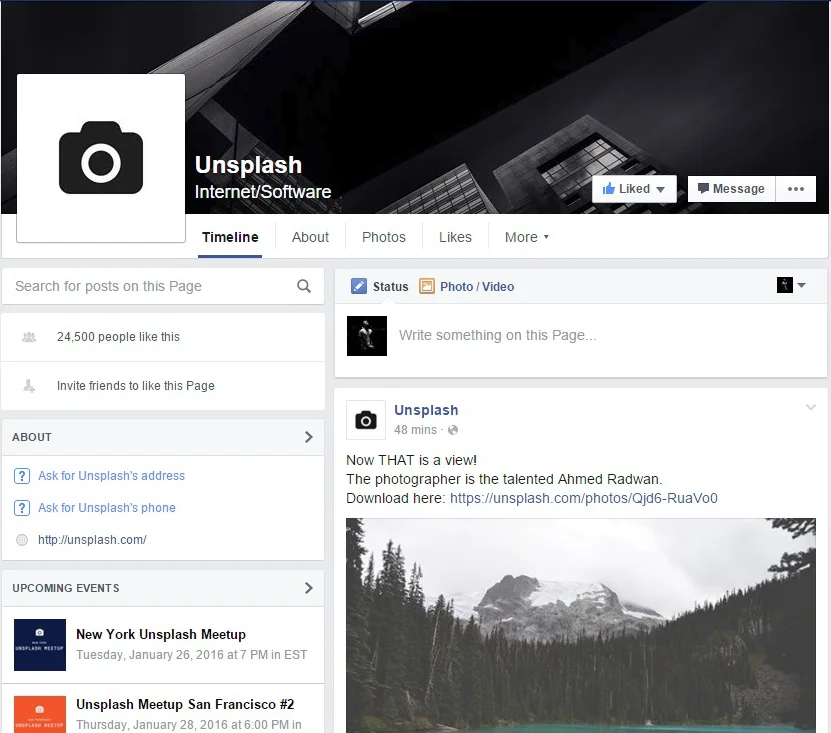Open the unsplash.com/photos download link
The height and width of the screenshot is (733, 831).
584,498
